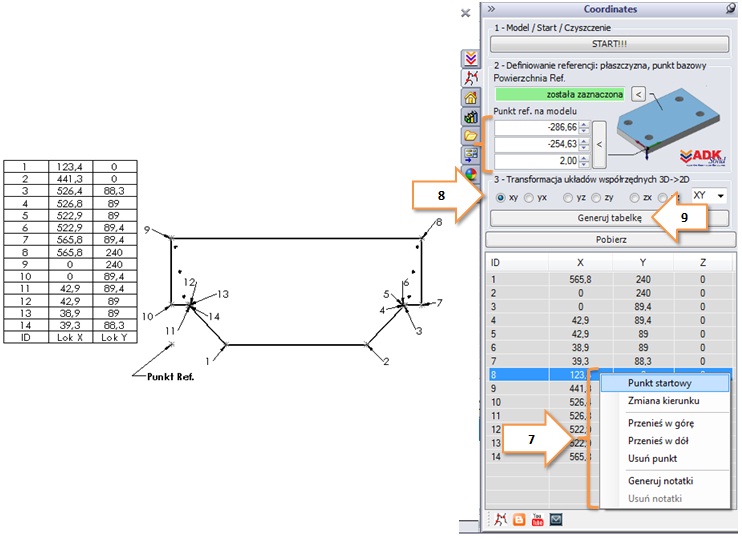This screenshot has height=540, width=742.
Task: Increase the 2,00 value with up spinner
Action: pyautogui.click(x=584, y=158)
